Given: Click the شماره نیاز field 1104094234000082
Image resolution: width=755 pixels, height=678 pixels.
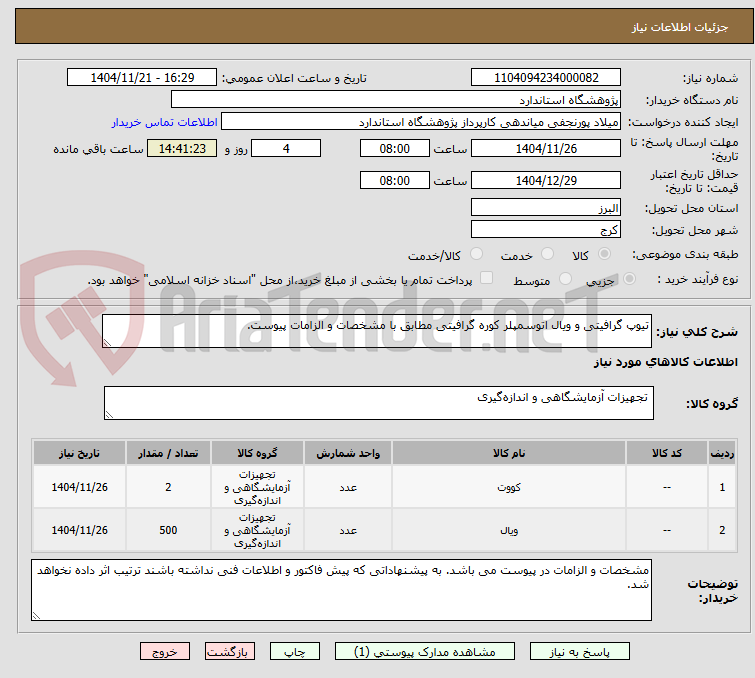Looking at the screenshot, I should click(546, 78).
